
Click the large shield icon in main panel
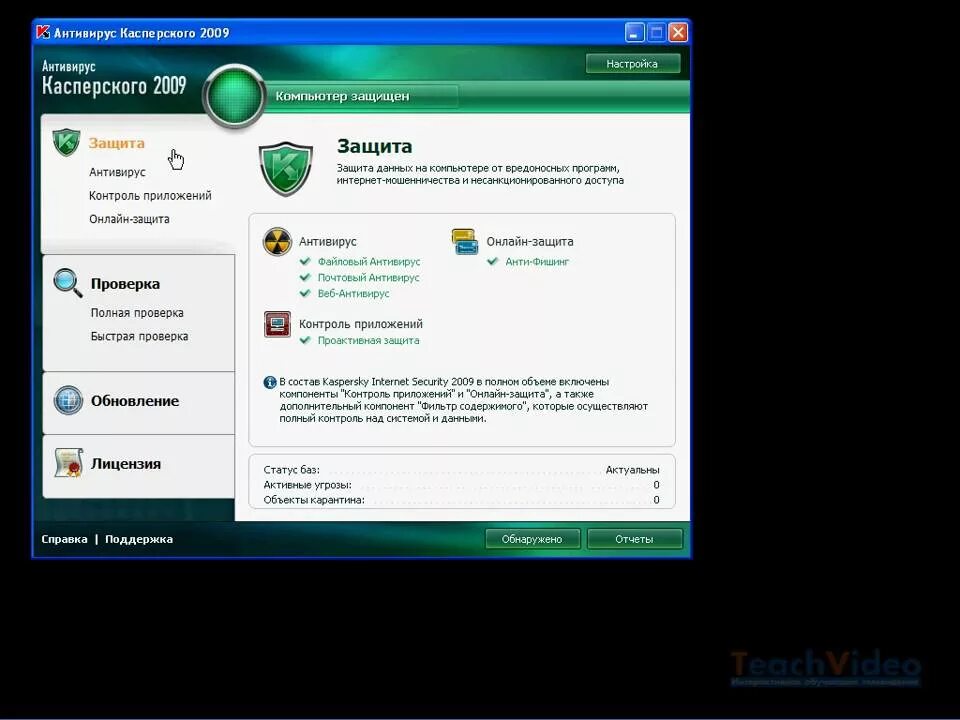coord(286,168)
